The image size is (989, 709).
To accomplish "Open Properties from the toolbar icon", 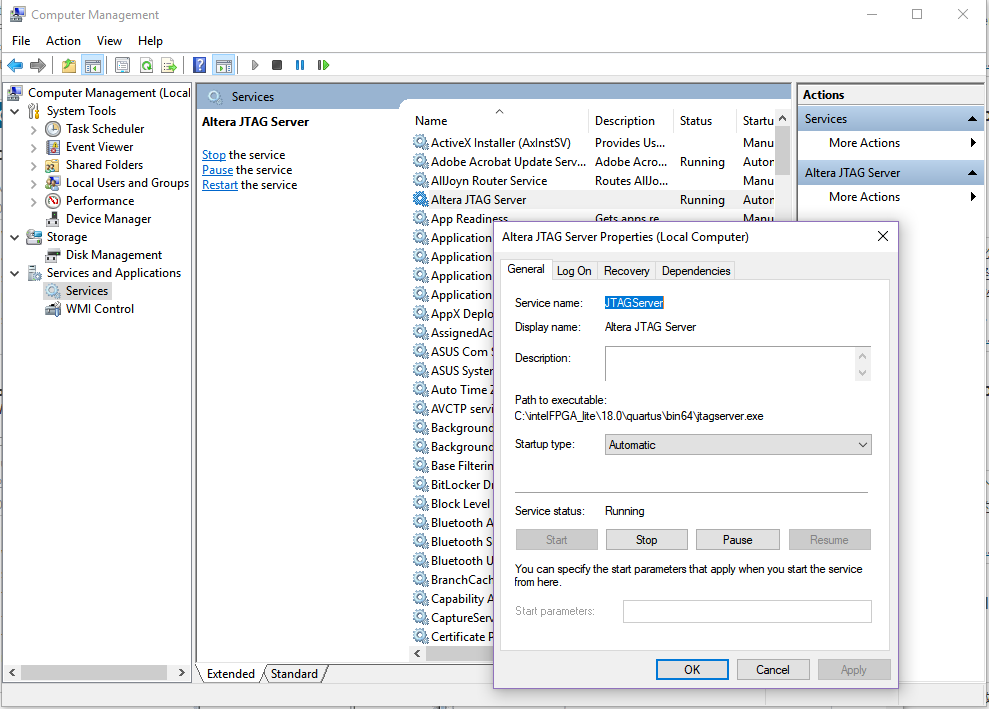I will point(123,65).
